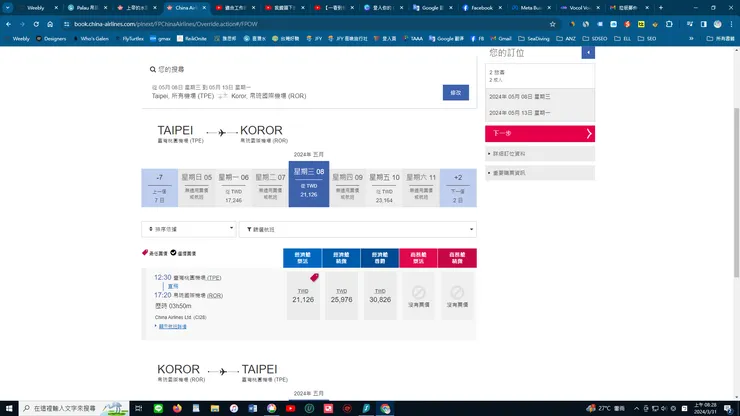Switch to the Palau tab
This screenshot has height=416, width=740.
click(86, 8)
